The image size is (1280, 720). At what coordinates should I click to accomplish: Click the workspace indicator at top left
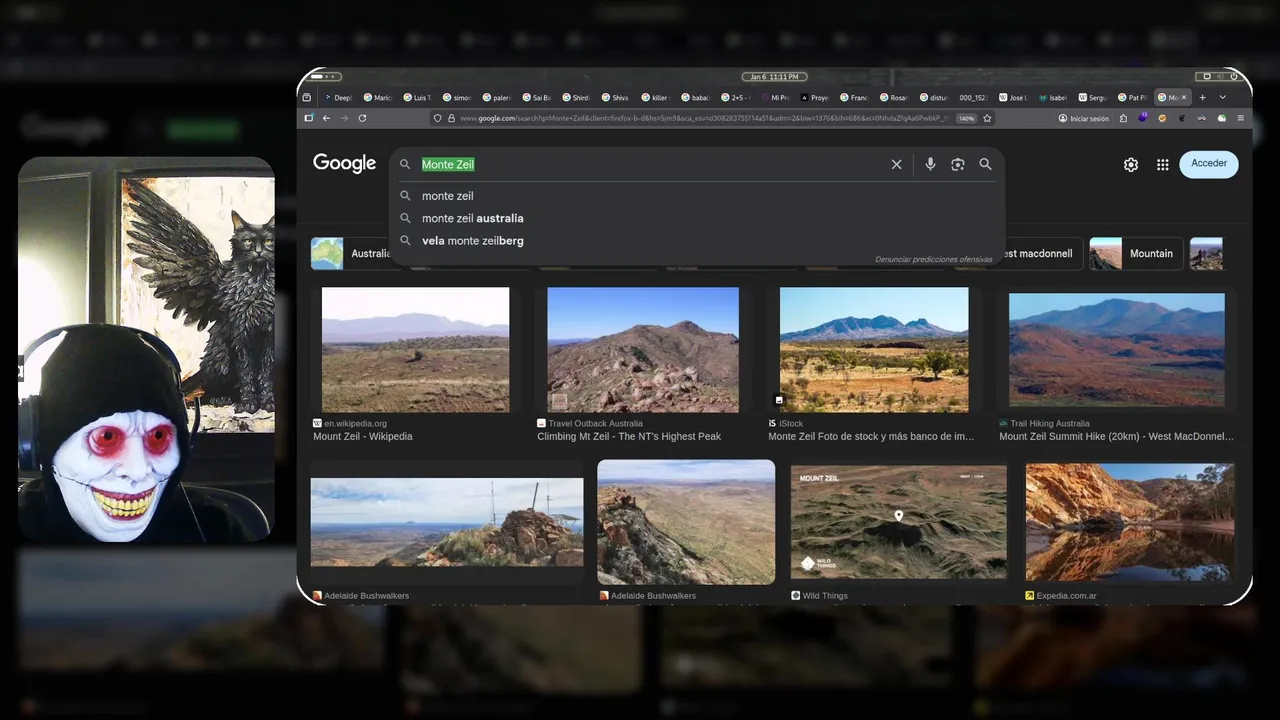click(325, 77)
